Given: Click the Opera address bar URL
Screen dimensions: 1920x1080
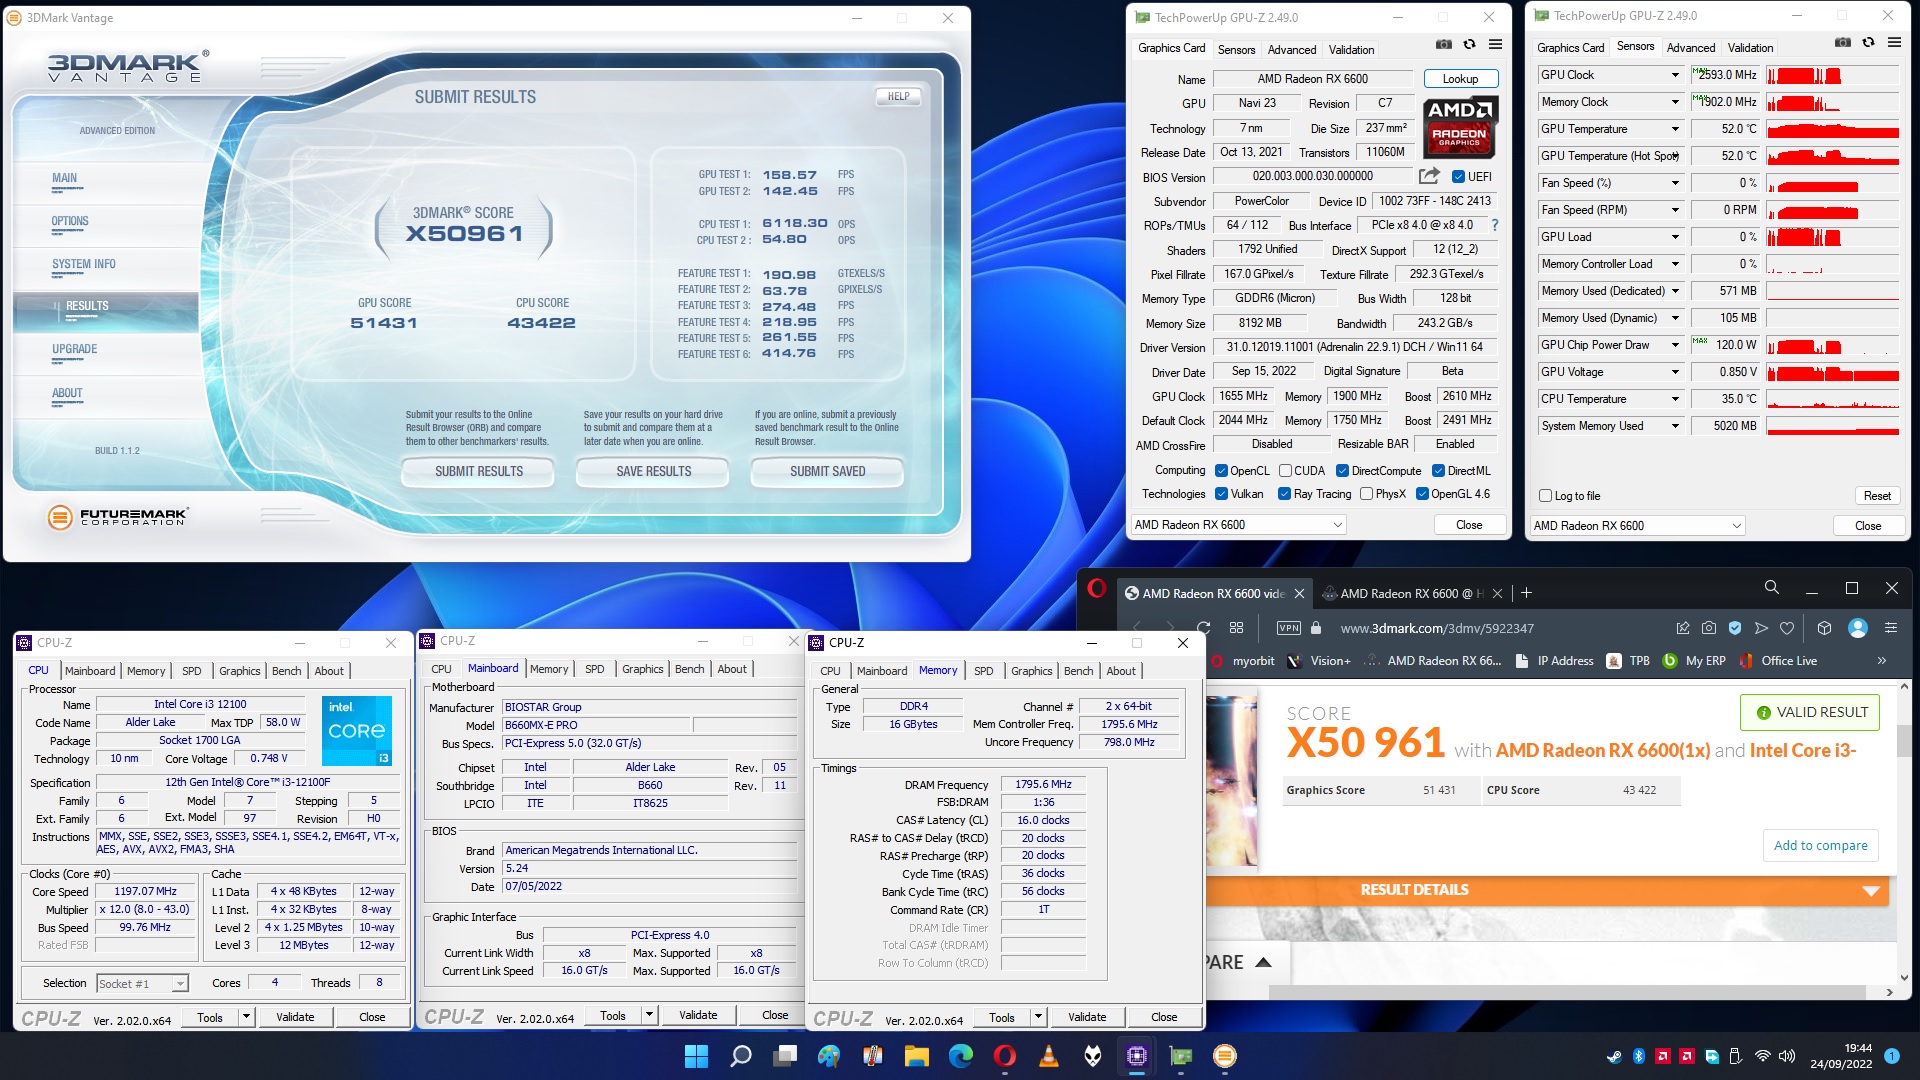Looking at the screenshot, I should (x=1436, y=628).
